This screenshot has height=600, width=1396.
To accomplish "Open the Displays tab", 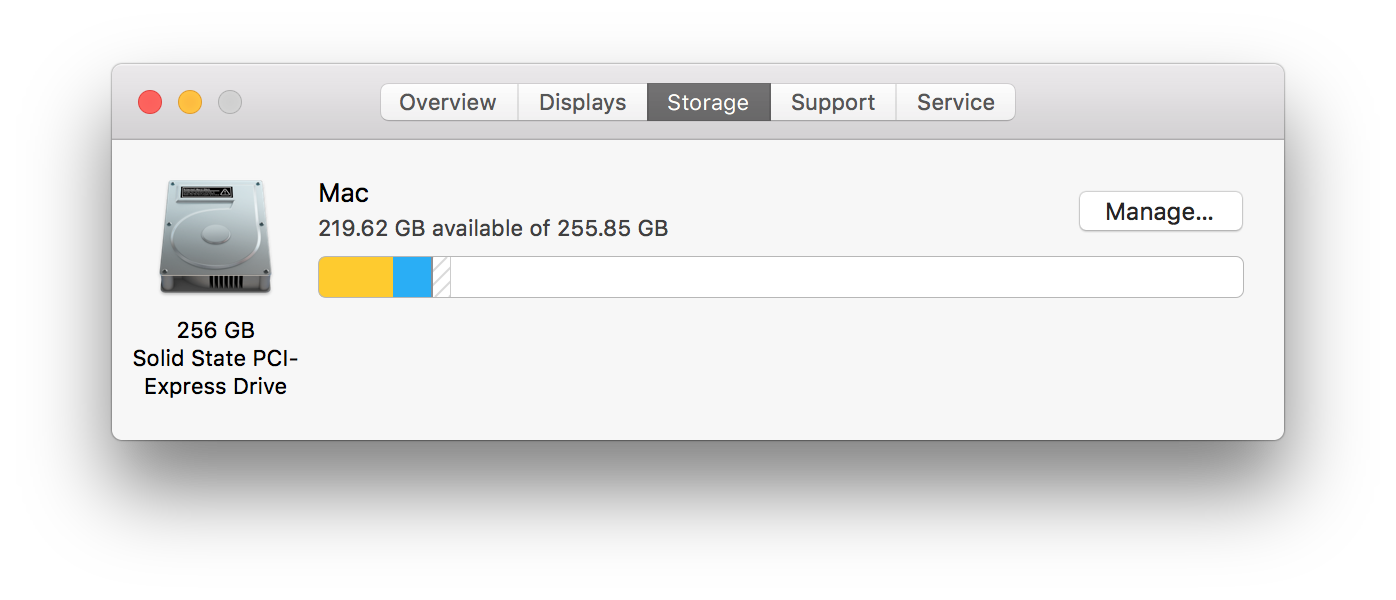I will coord(582,102).
